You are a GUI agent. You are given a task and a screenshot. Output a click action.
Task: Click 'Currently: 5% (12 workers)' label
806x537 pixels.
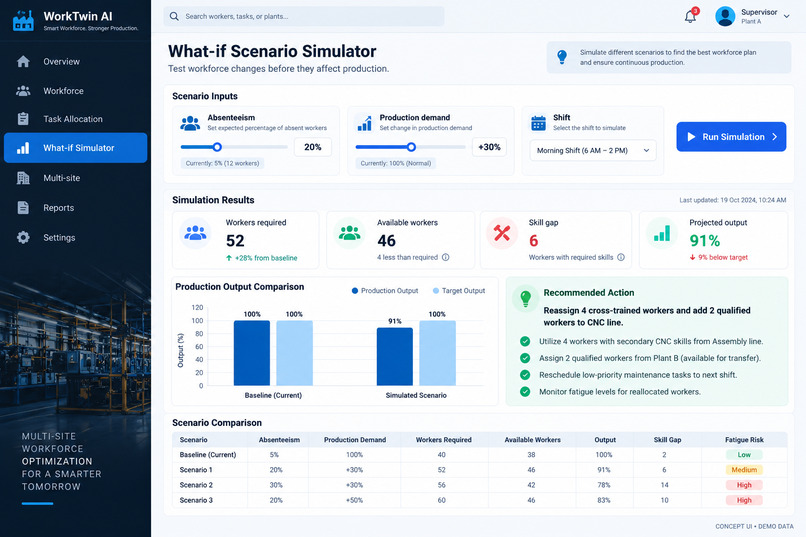point(222,163)
